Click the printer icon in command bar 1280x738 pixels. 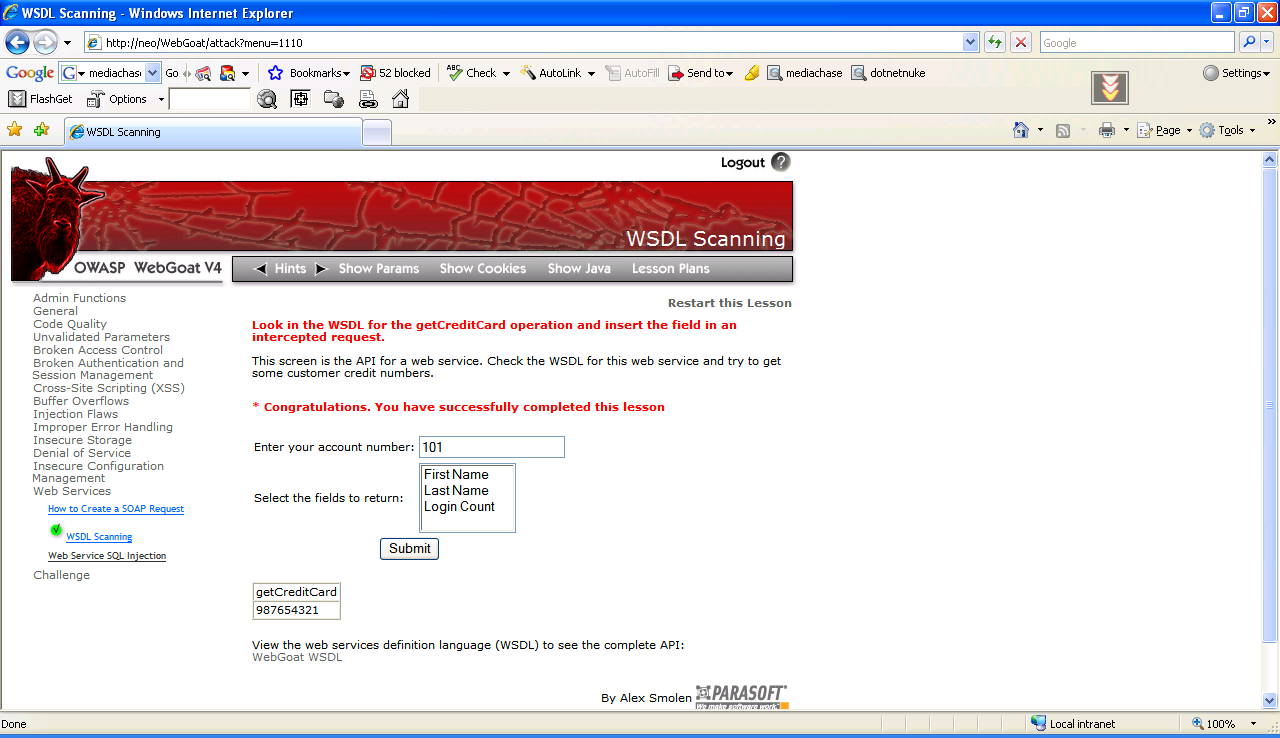click(1106, 130)
